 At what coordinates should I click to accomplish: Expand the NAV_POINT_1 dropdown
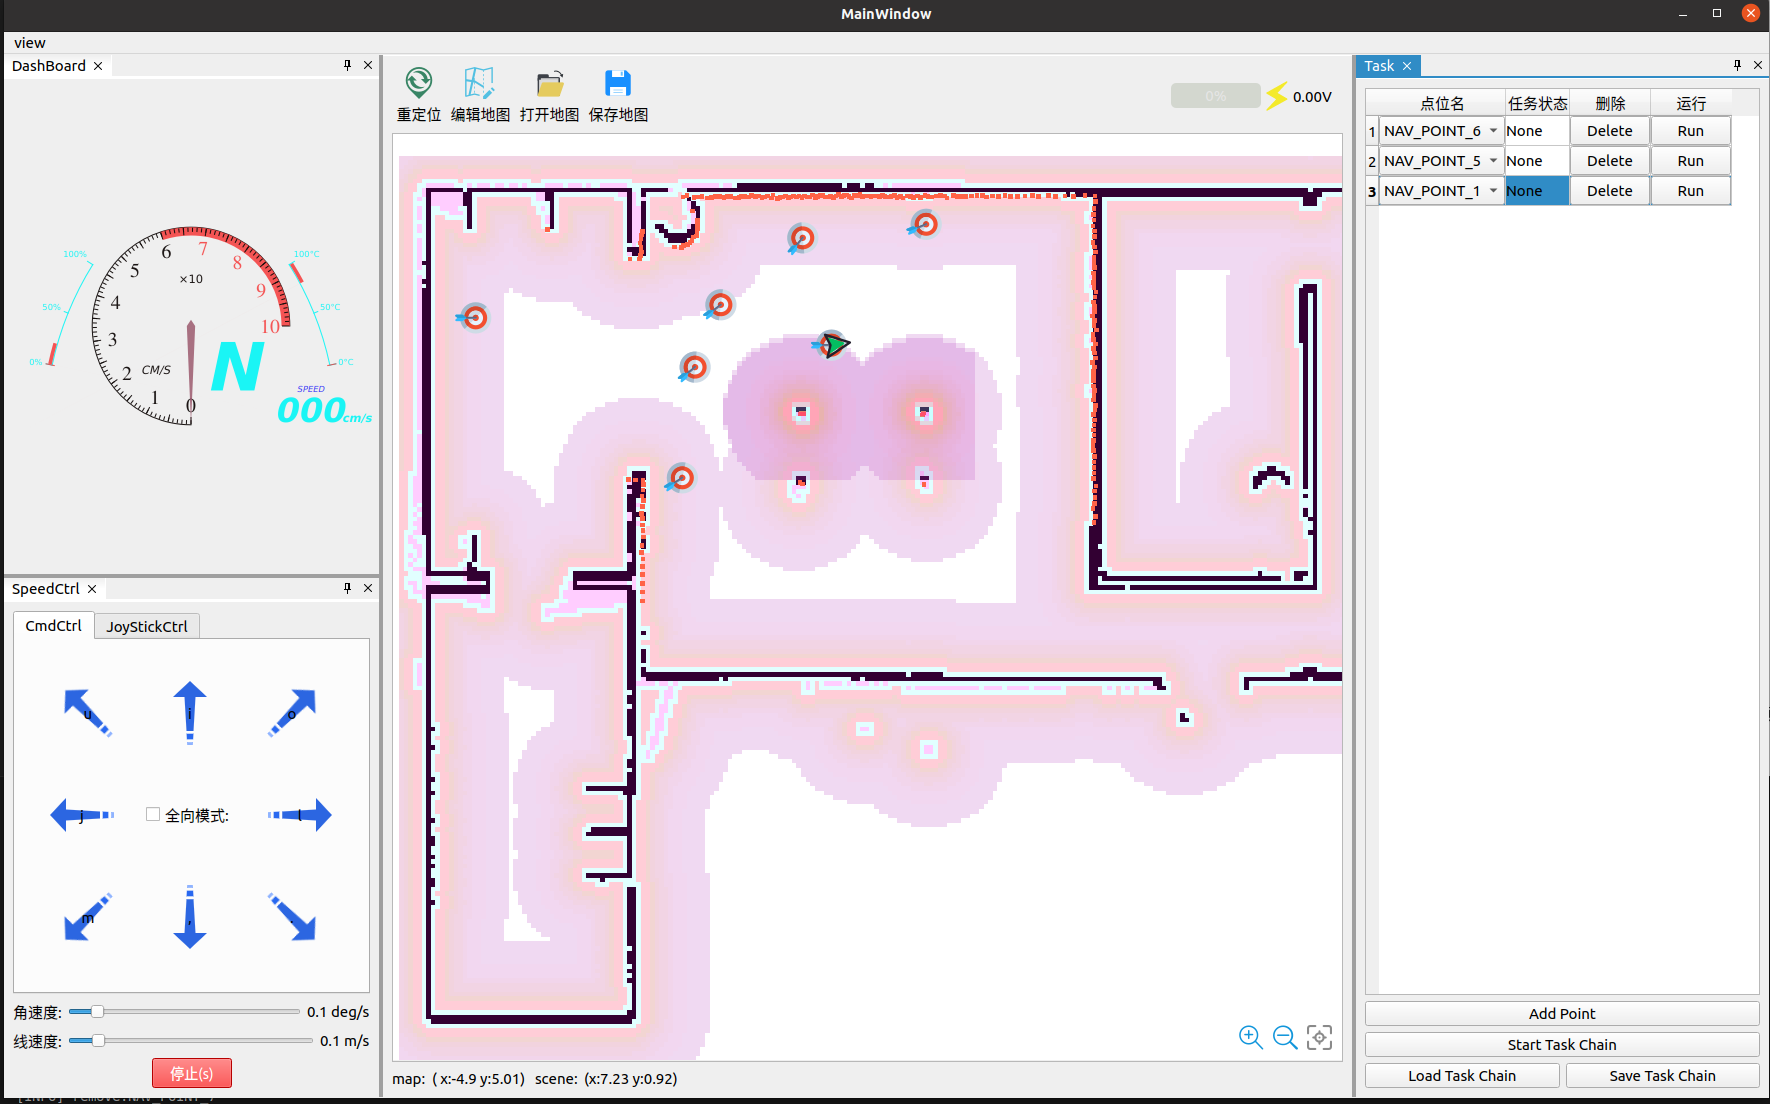coord(1493,191)
